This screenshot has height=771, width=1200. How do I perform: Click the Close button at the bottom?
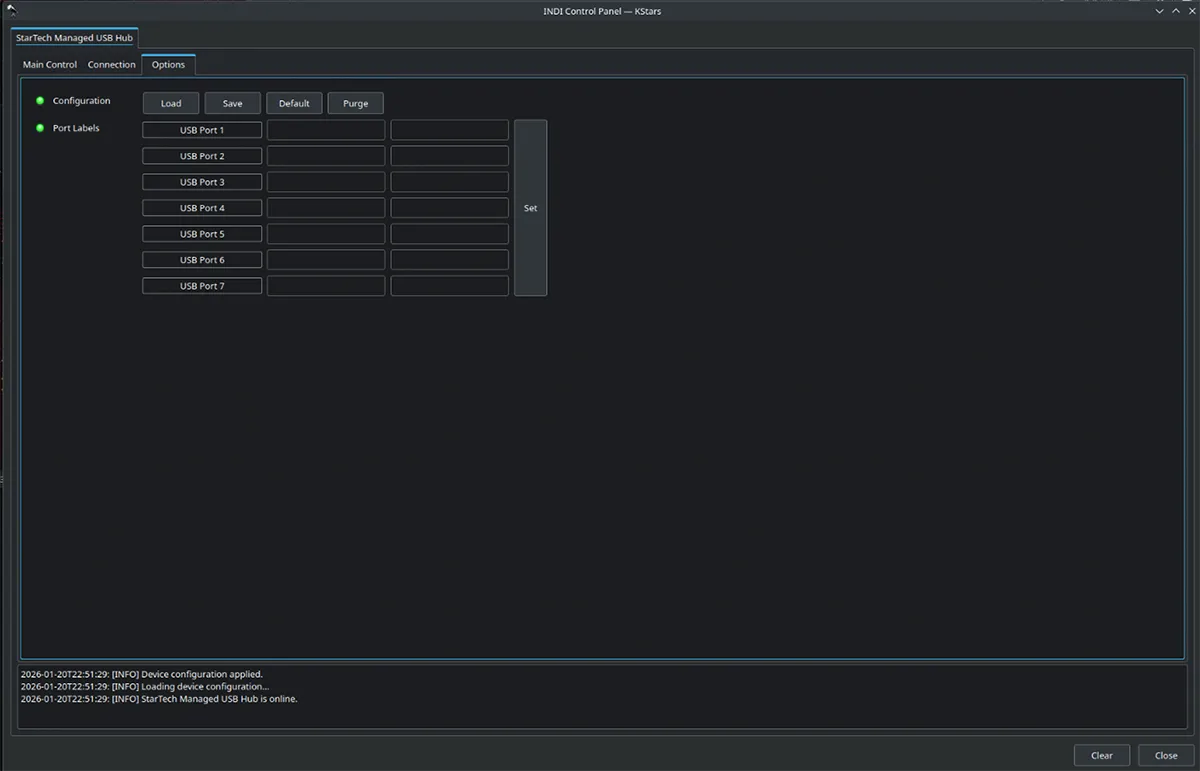(x=1166, y=756)
